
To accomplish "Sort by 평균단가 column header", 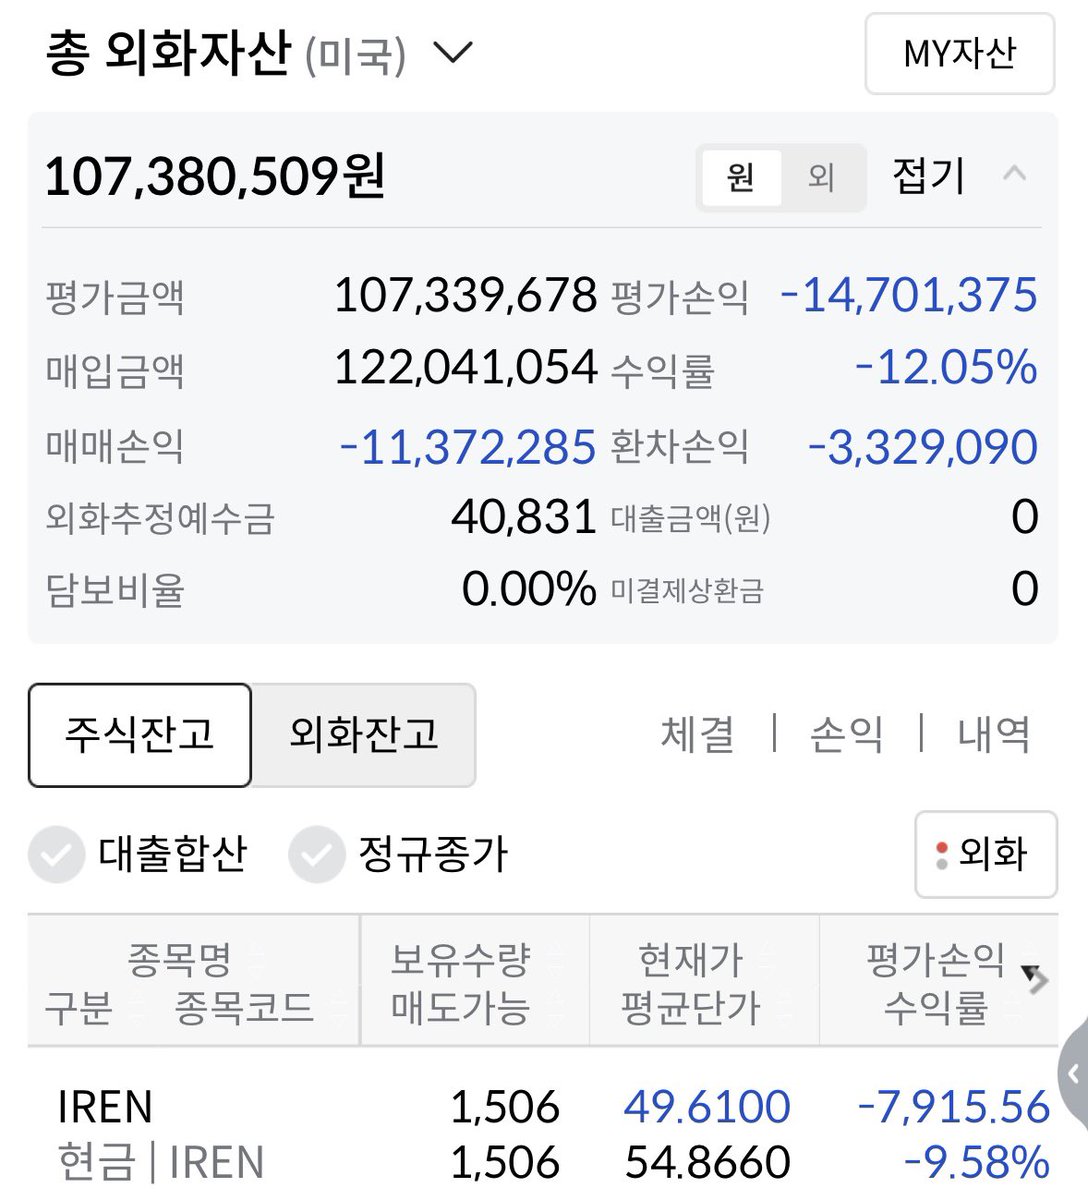I will click(691, 1007).
